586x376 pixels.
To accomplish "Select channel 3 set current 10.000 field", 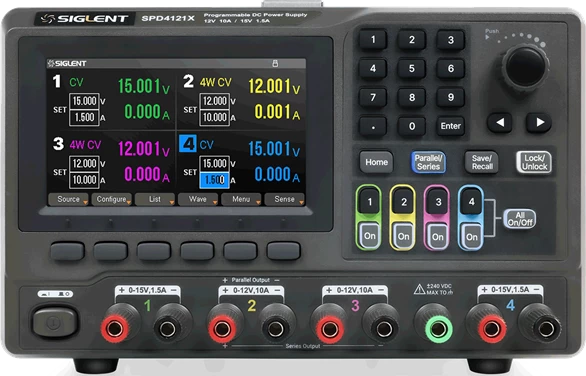I will pyautogui.click(x=84, y=180).
